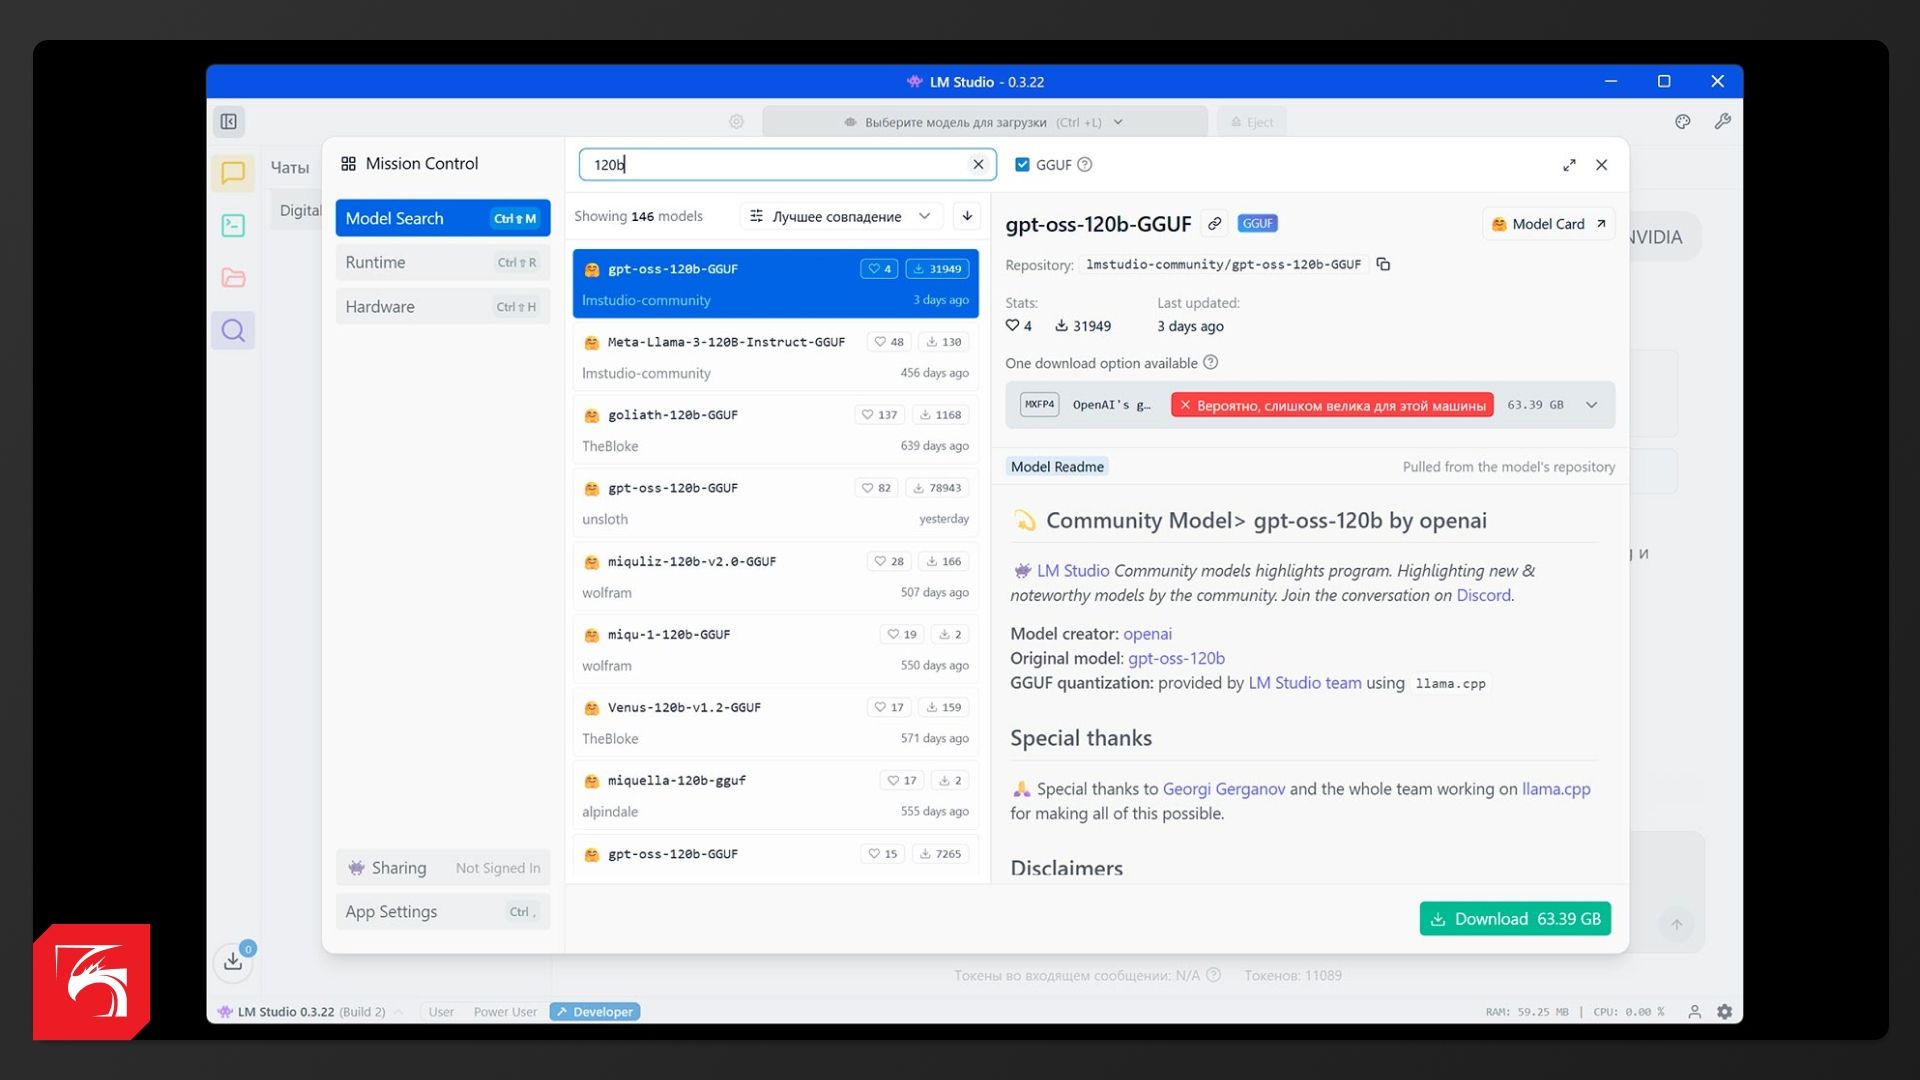
Task: Expand the MXFP4 download option chevron
Action: [x=1591, y=405]
